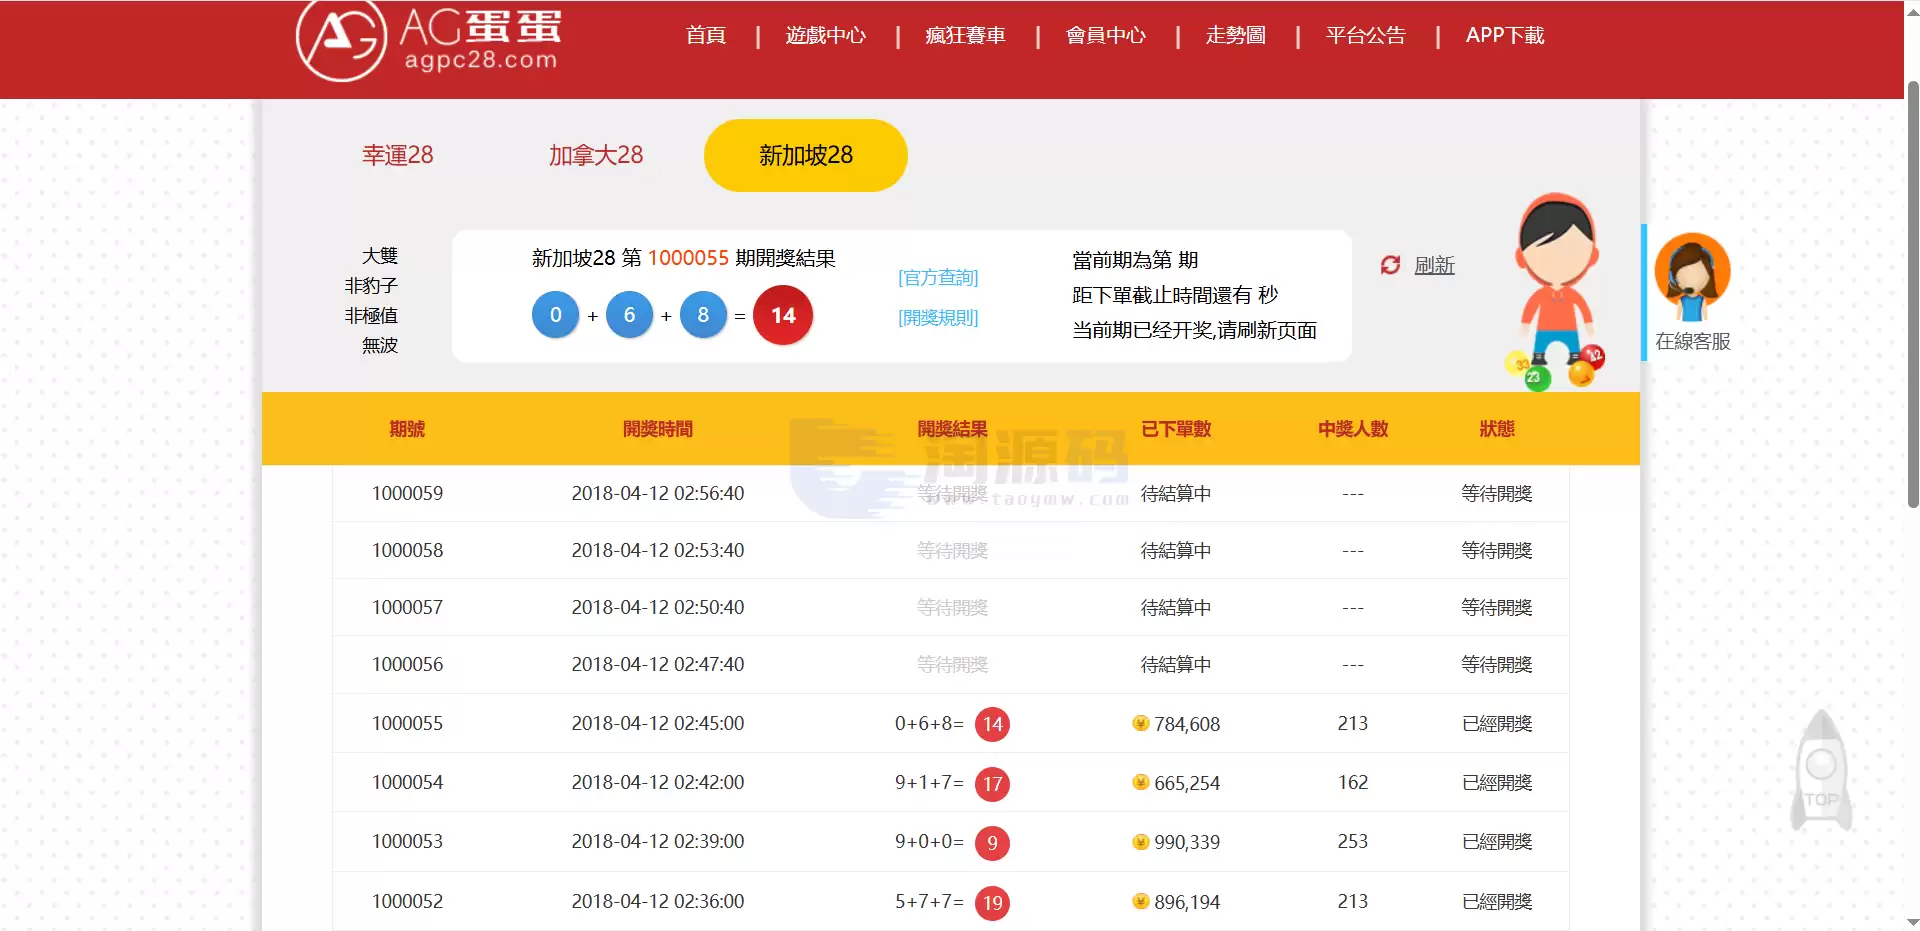Click red result badge 14 in row 1000055
The width and height of the screenshot is (1920, 931).
992,724
